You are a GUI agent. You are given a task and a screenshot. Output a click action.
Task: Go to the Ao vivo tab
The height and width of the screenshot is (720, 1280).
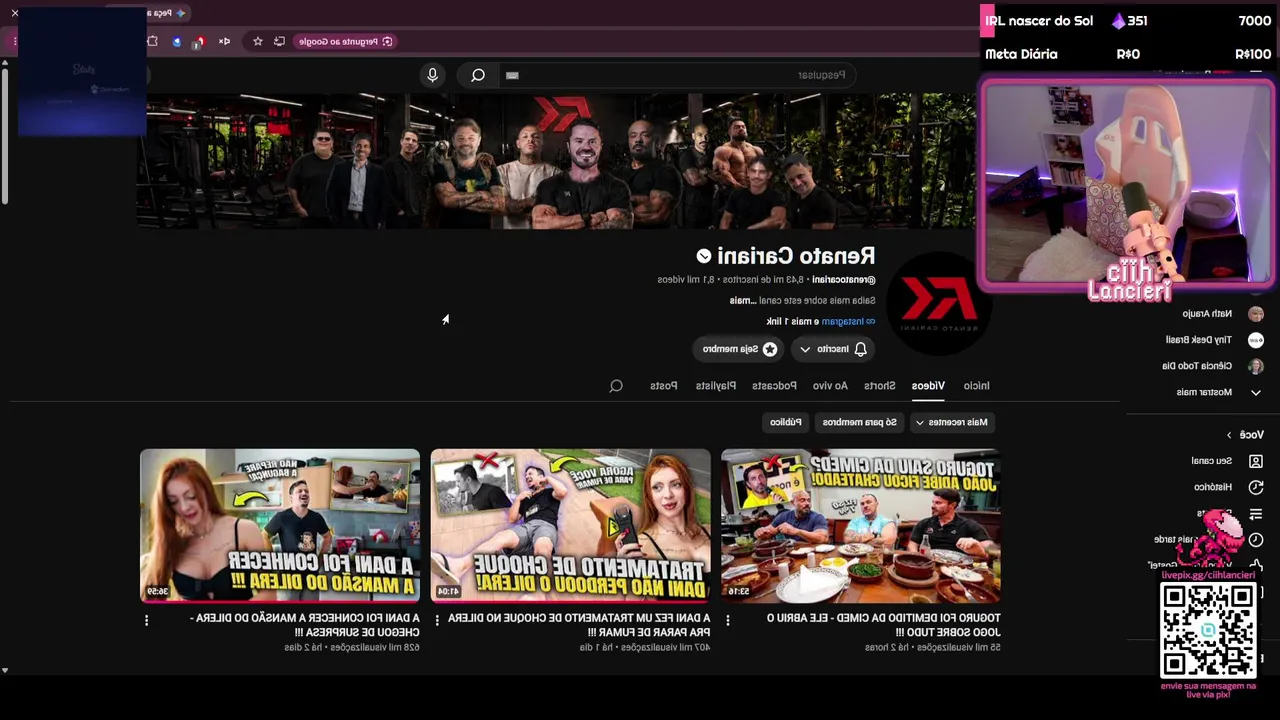coord(830,386)
